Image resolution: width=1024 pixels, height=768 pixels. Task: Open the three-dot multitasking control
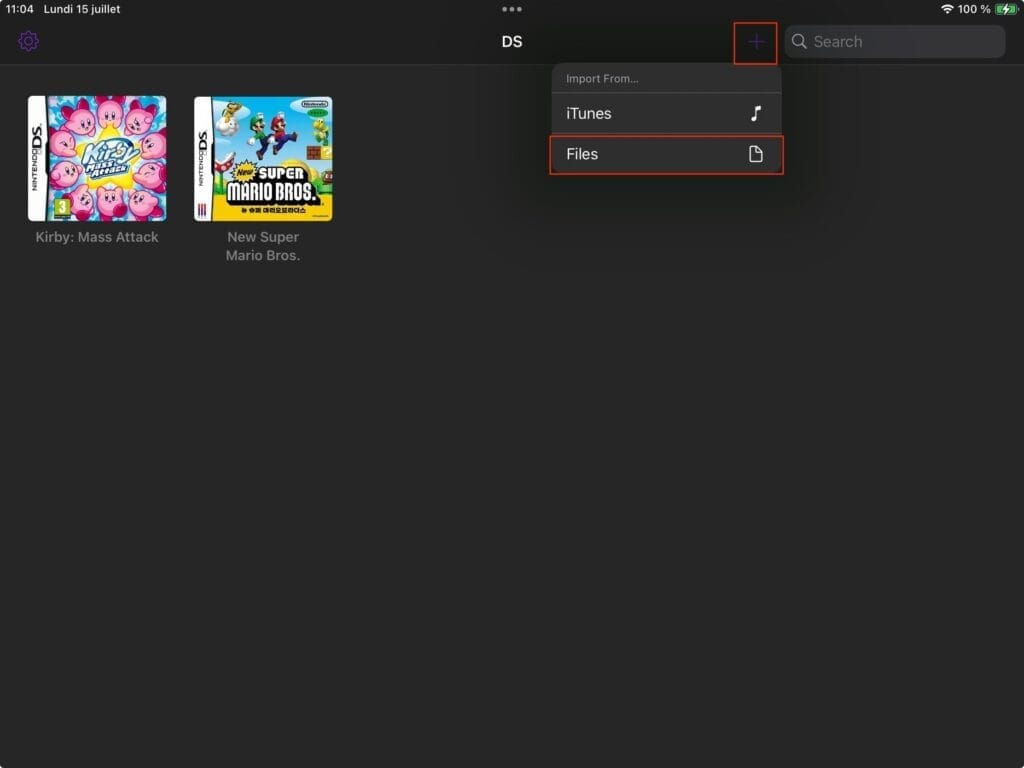tap(512, 9)
